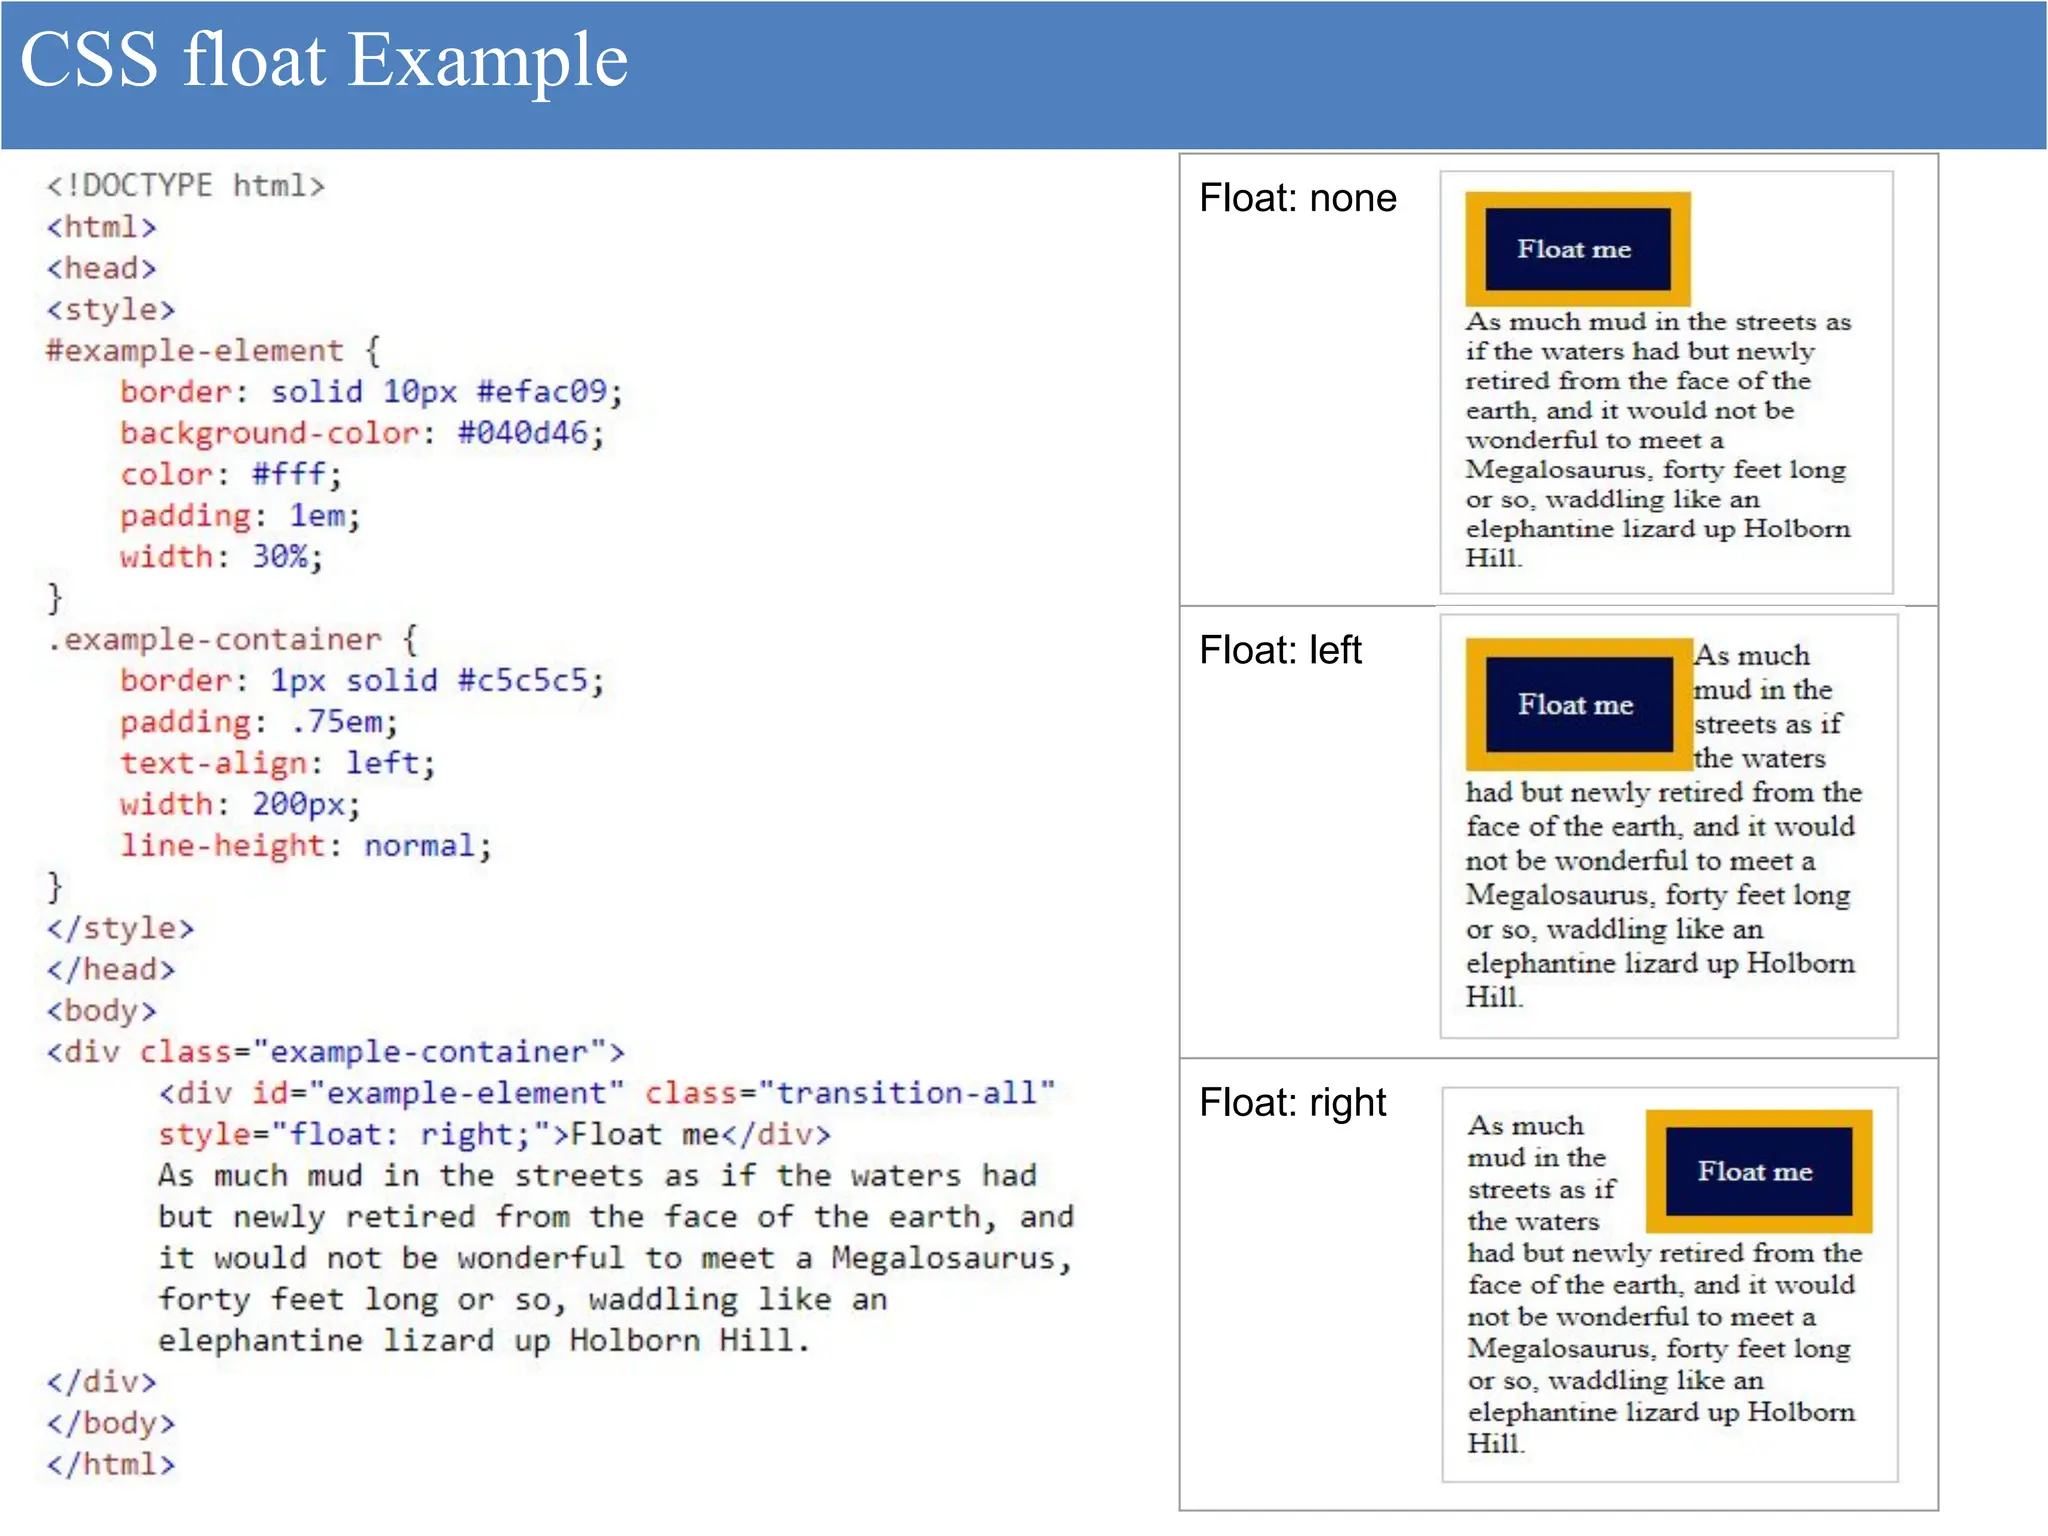This screenshot has height=1536, width=2048.
Task: Click the '<body>' opening tag line
Action: (101, 1011)
